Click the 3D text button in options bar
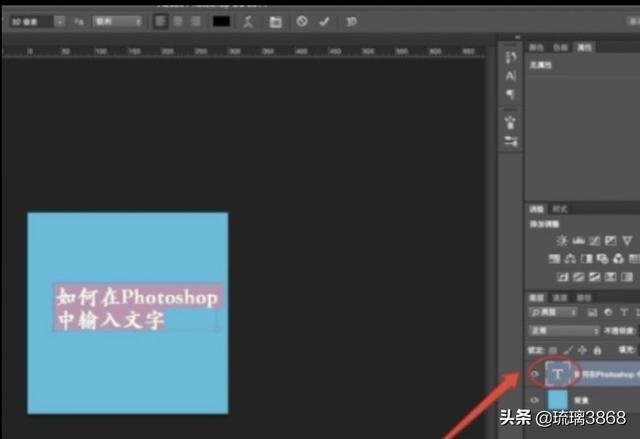 click(351, 22)
